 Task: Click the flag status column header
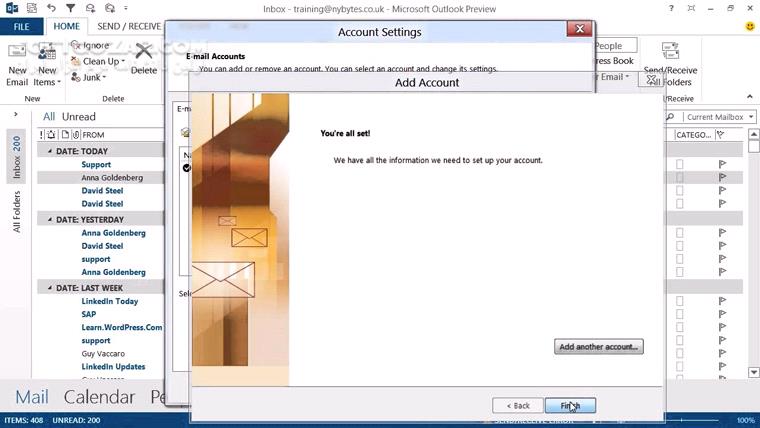point(721,135)
